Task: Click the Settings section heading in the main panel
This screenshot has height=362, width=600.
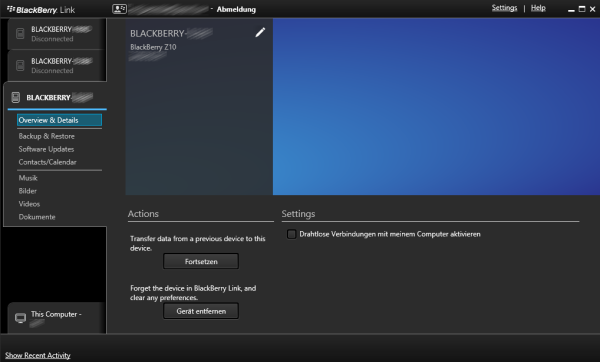Action: pyautogui.click(x=298, y=214)
